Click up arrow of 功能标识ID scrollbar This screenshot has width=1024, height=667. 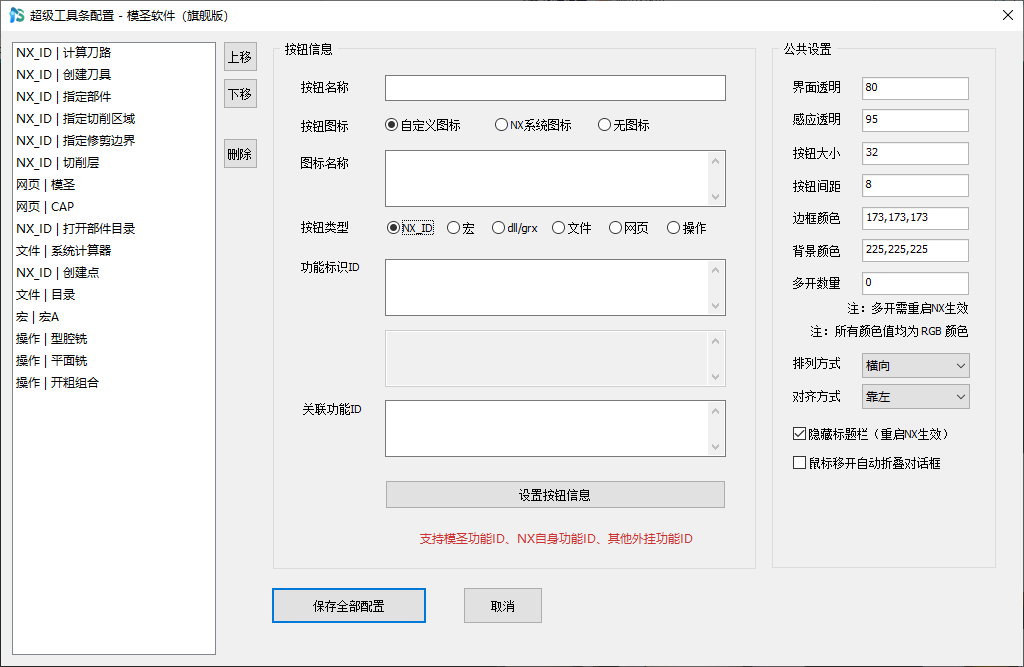[716, 270]
